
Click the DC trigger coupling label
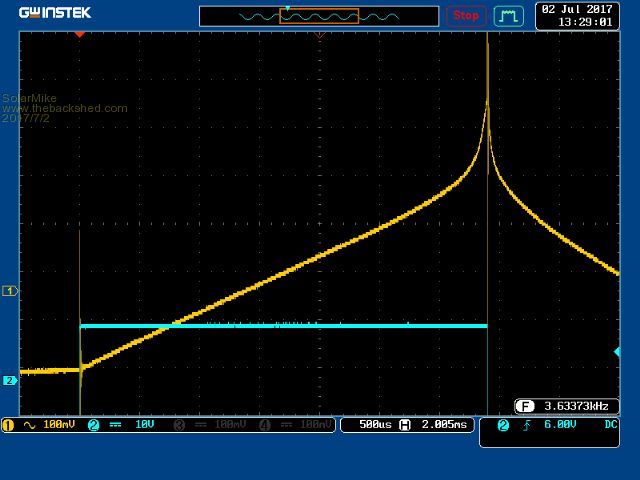[x=610, y=425]
